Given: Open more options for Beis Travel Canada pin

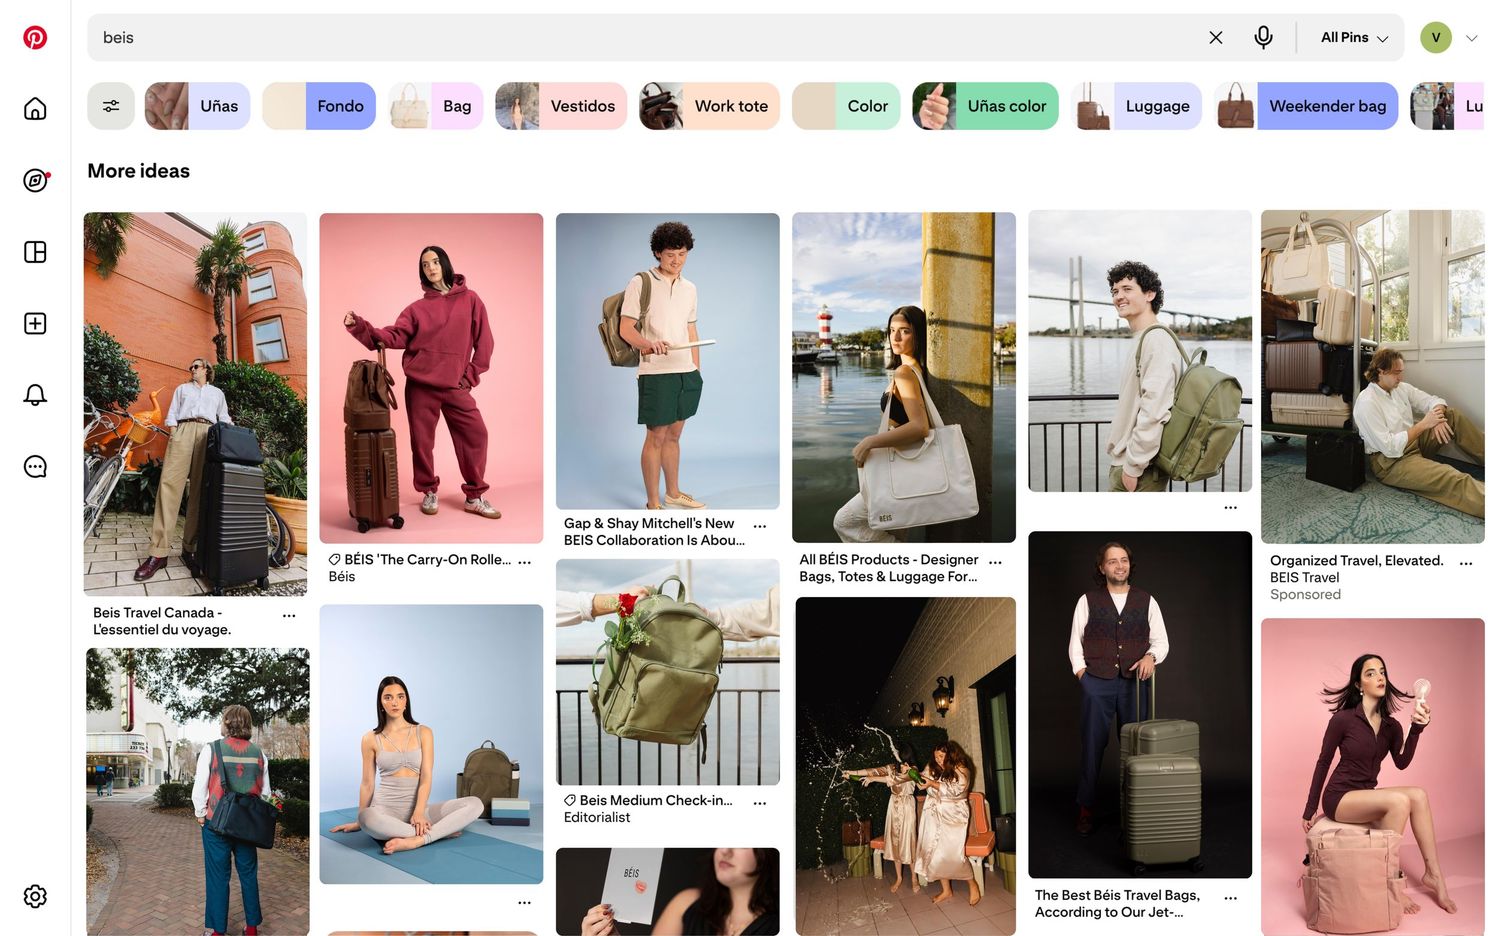Looking at the screenshot, I should 289,615.
